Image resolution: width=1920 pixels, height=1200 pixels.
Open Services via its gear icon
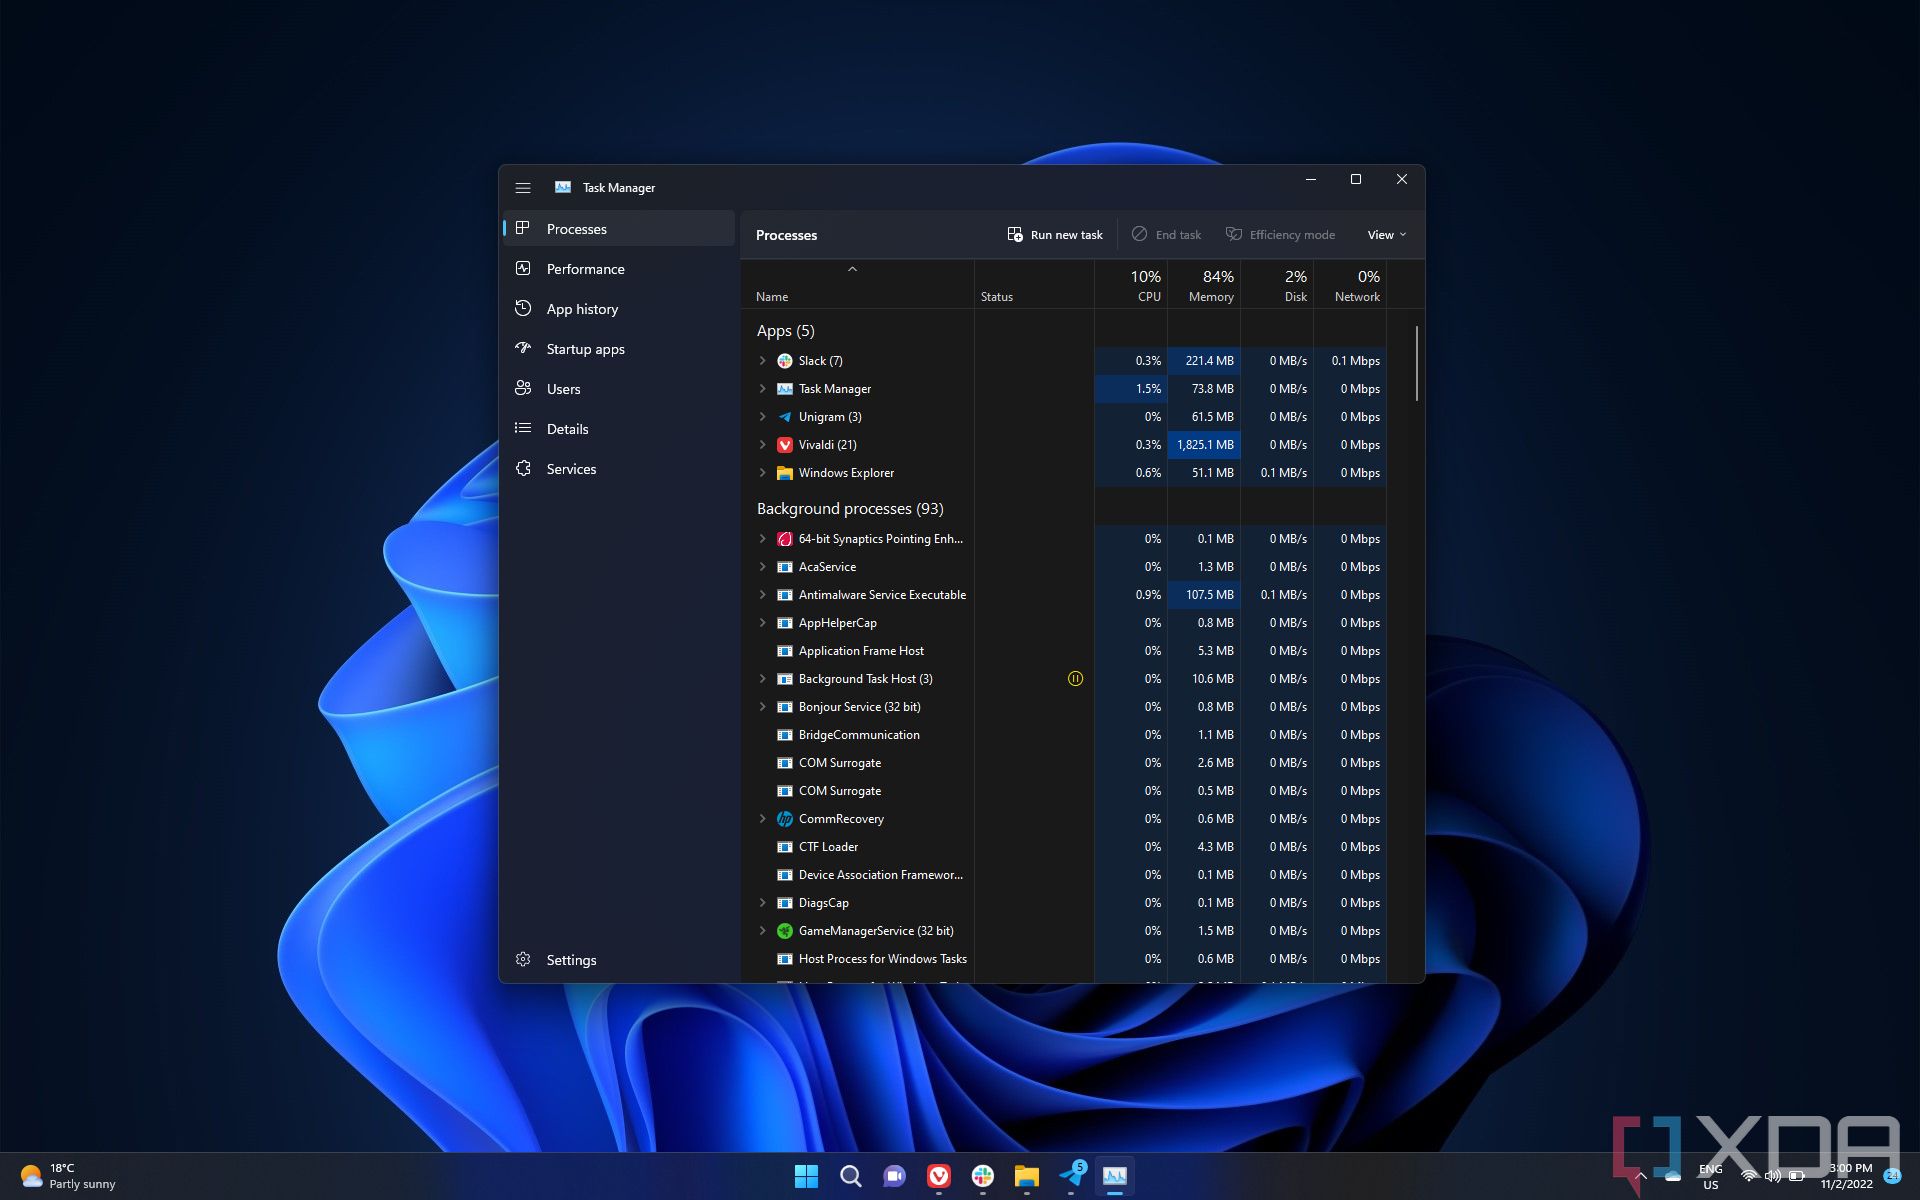pos(523,469)
